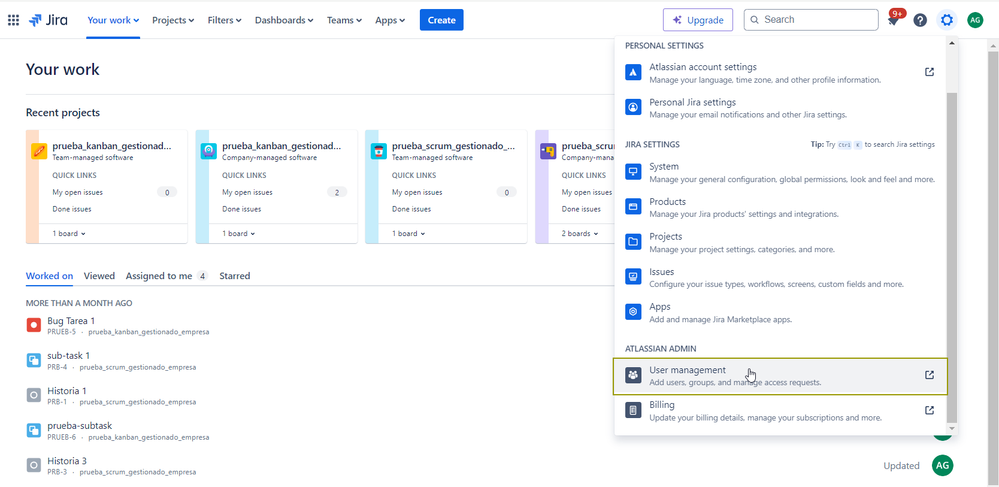
Task: Click the red Bug Tarea 1 issue icon
Action: pyautogui.click(x=34, y=325)
